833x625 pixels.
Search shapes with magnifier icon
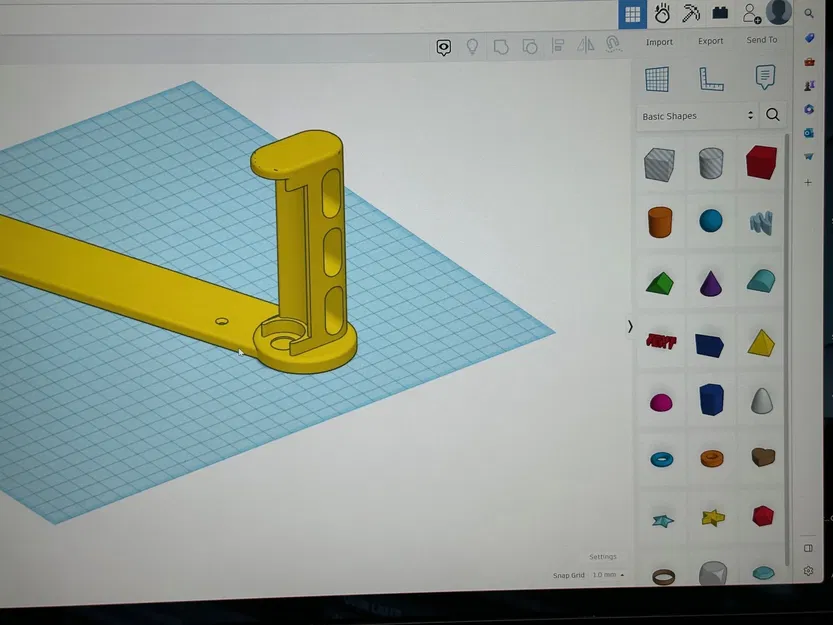pos(773,114)
